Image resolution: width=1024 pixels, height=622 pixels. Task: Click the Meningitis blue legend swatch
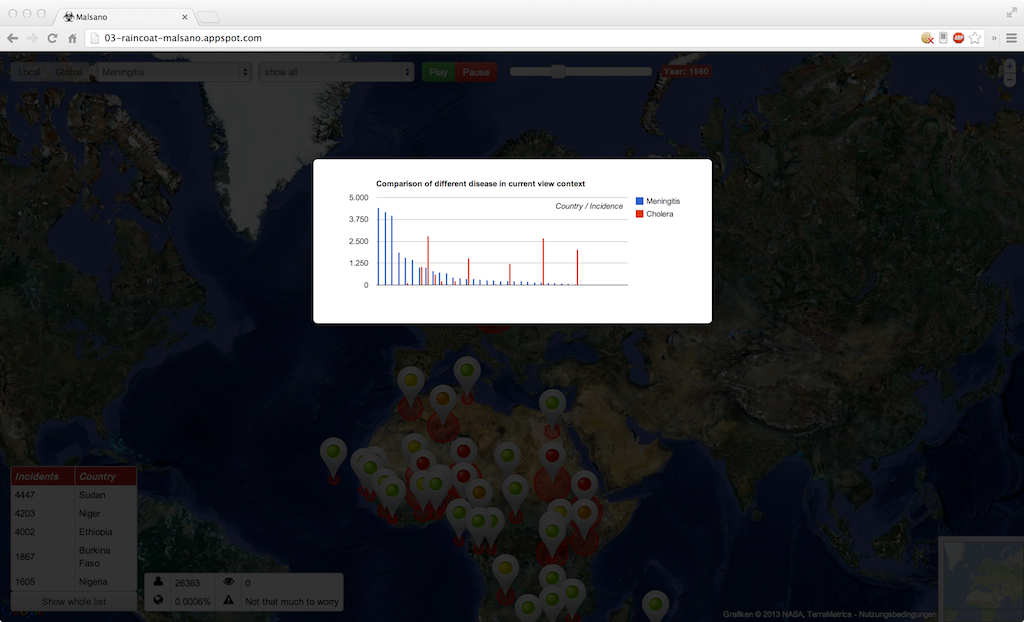[x=639, y=201]
